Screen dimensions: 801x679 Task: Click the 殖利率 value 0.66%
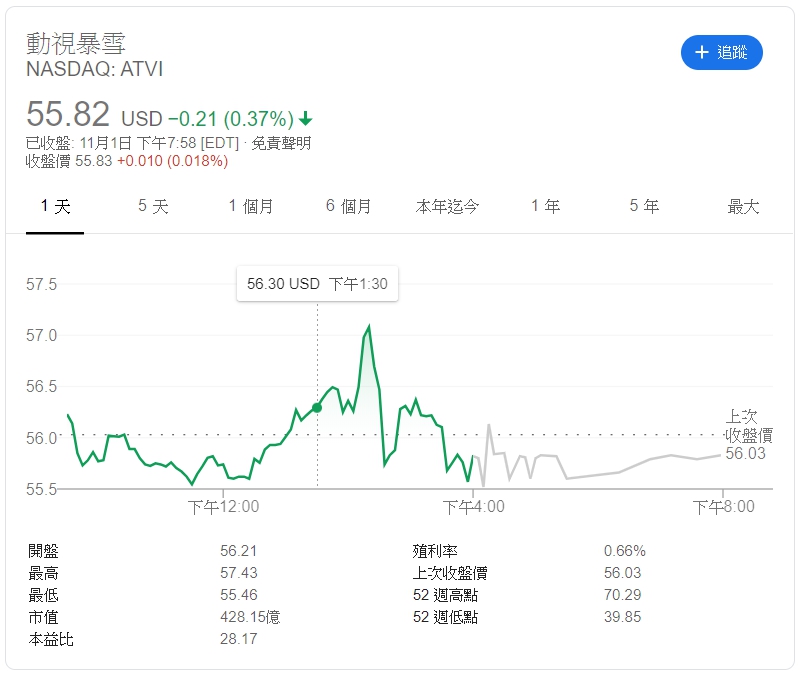point(625,551)
